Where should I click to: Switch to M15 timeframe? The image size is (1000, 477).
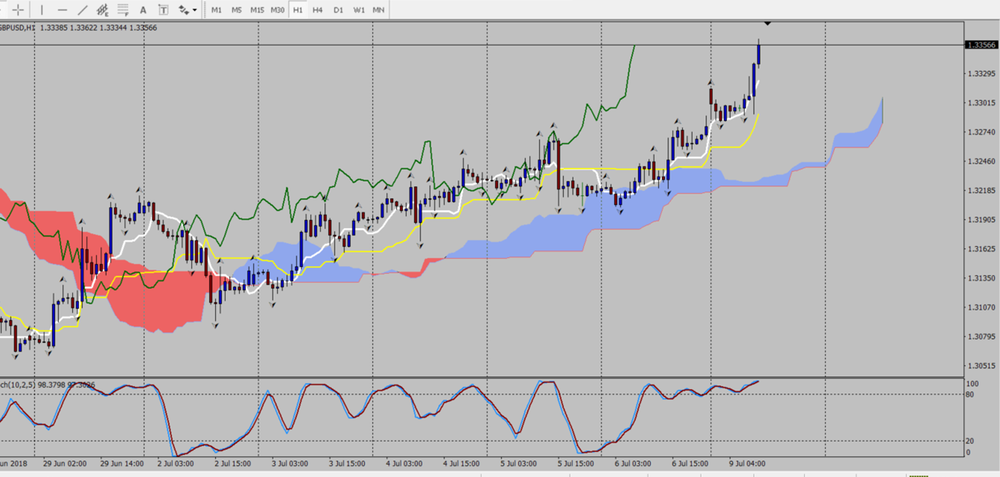pyautogui.click(x=257, y=10)
